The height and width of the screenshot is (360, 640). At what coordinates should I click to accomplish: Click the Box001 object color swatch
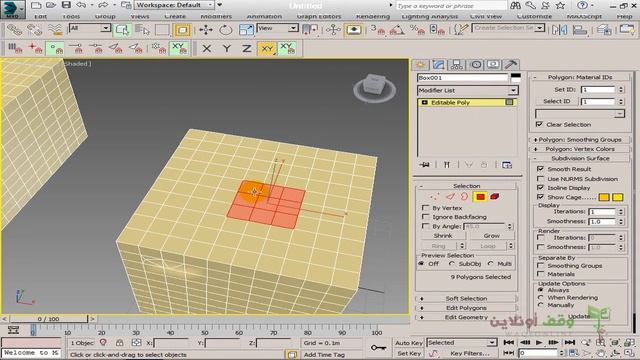516,78
